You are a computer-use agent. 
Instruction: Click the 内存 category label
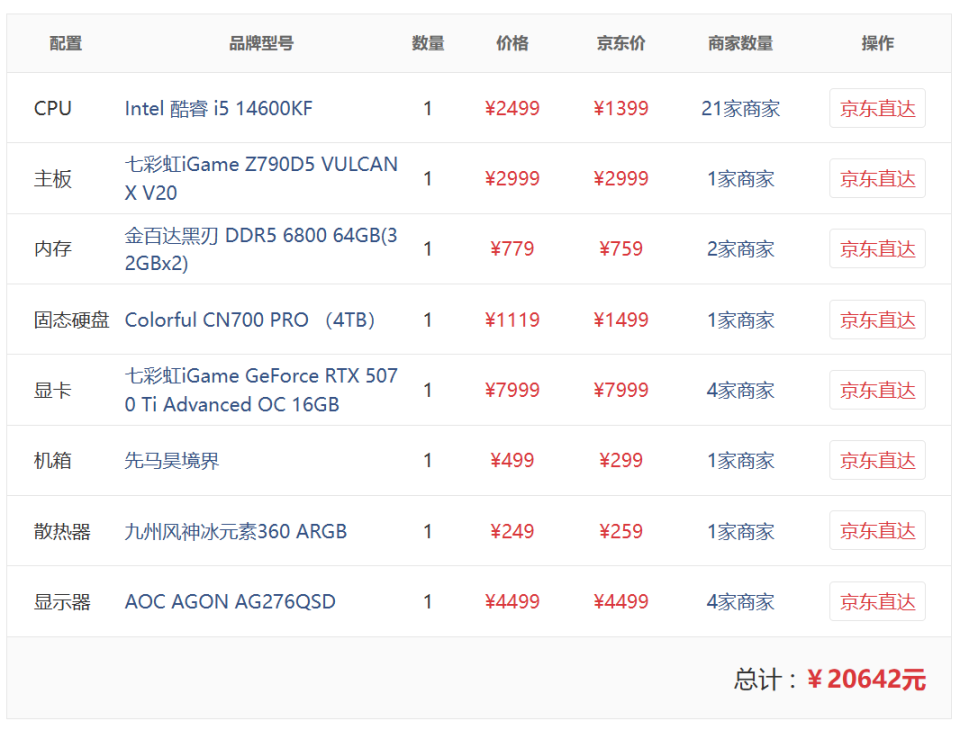tap(53, 249)
